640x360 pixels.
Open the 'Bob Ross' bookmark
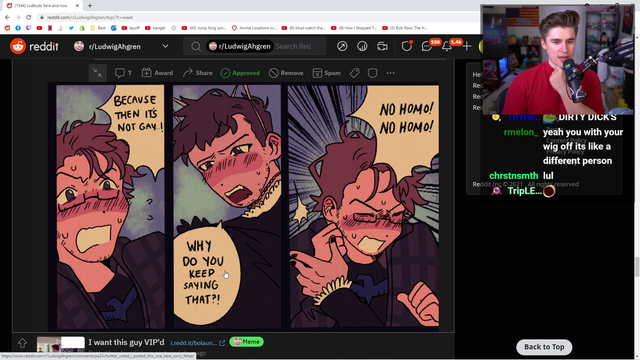[405, 28]
